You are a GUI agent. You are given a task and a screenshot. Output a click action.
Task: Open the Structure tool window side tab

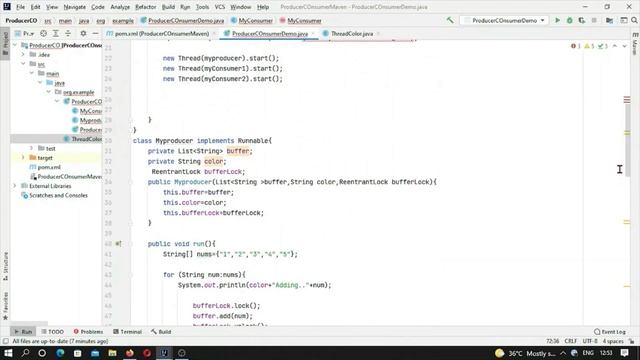click(x=5, y=266)
